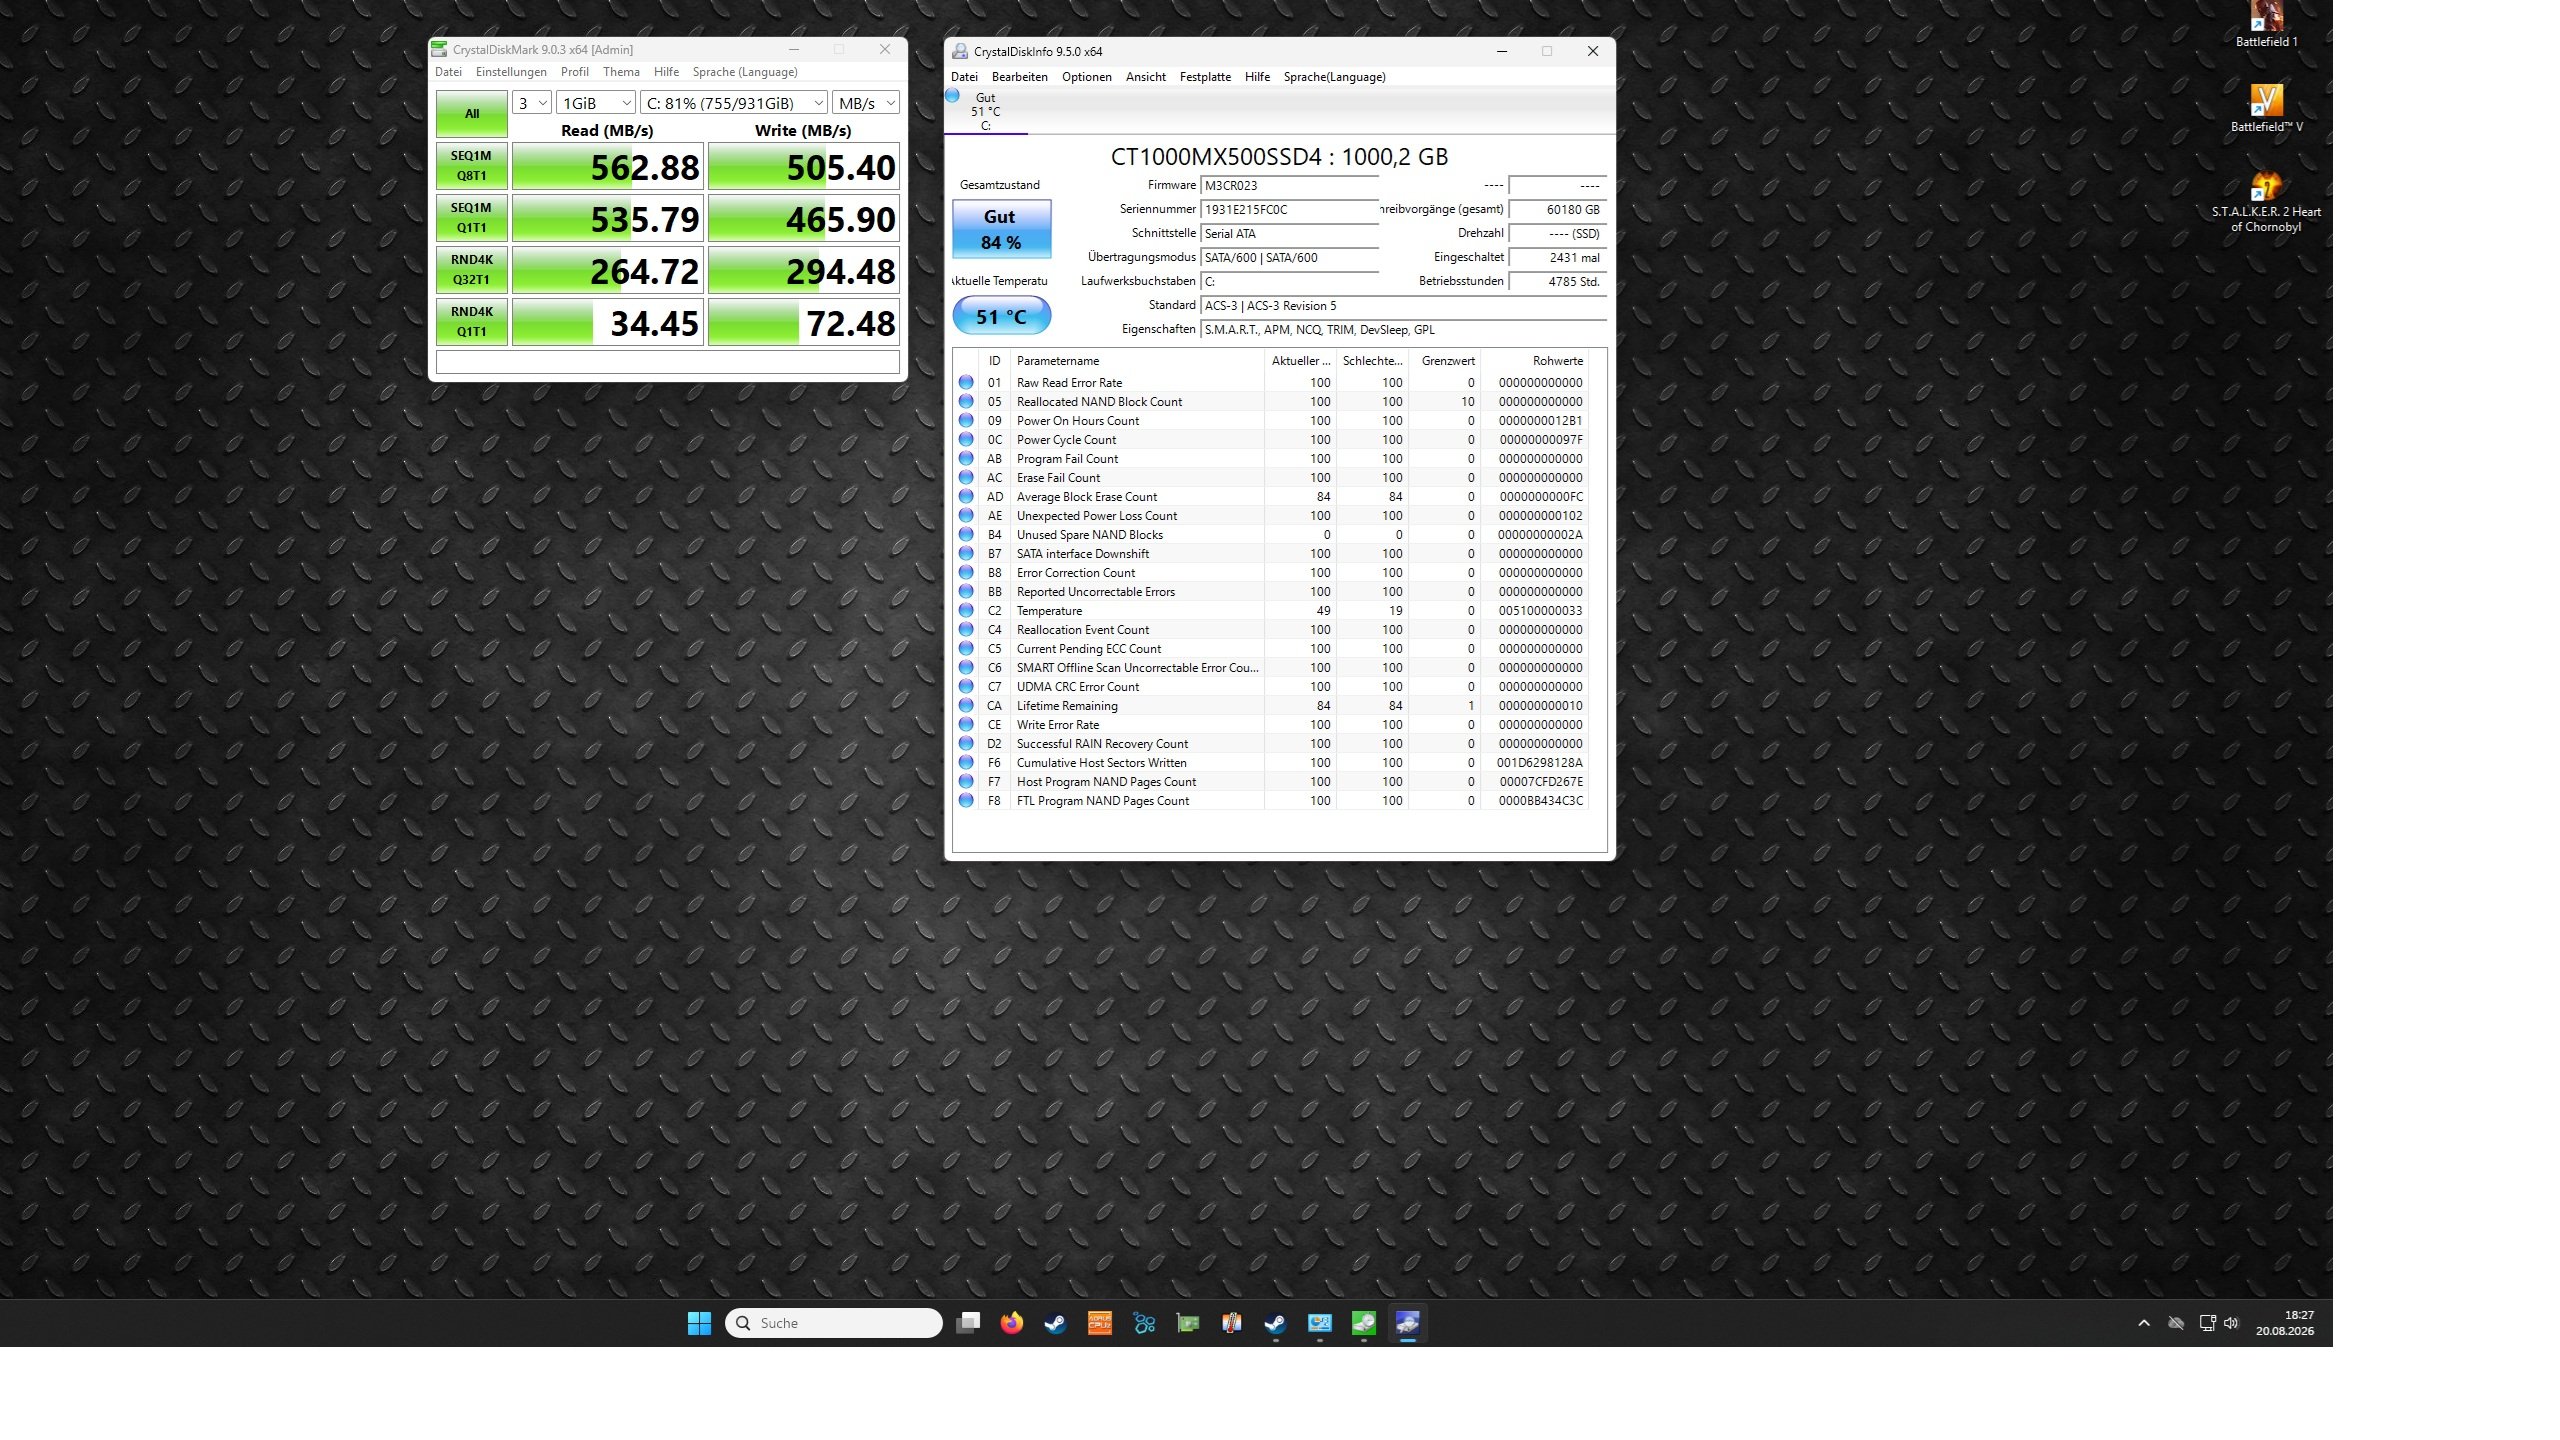
Task: Run the SEQ1M Q1T1 test
Action: [472, 218]
